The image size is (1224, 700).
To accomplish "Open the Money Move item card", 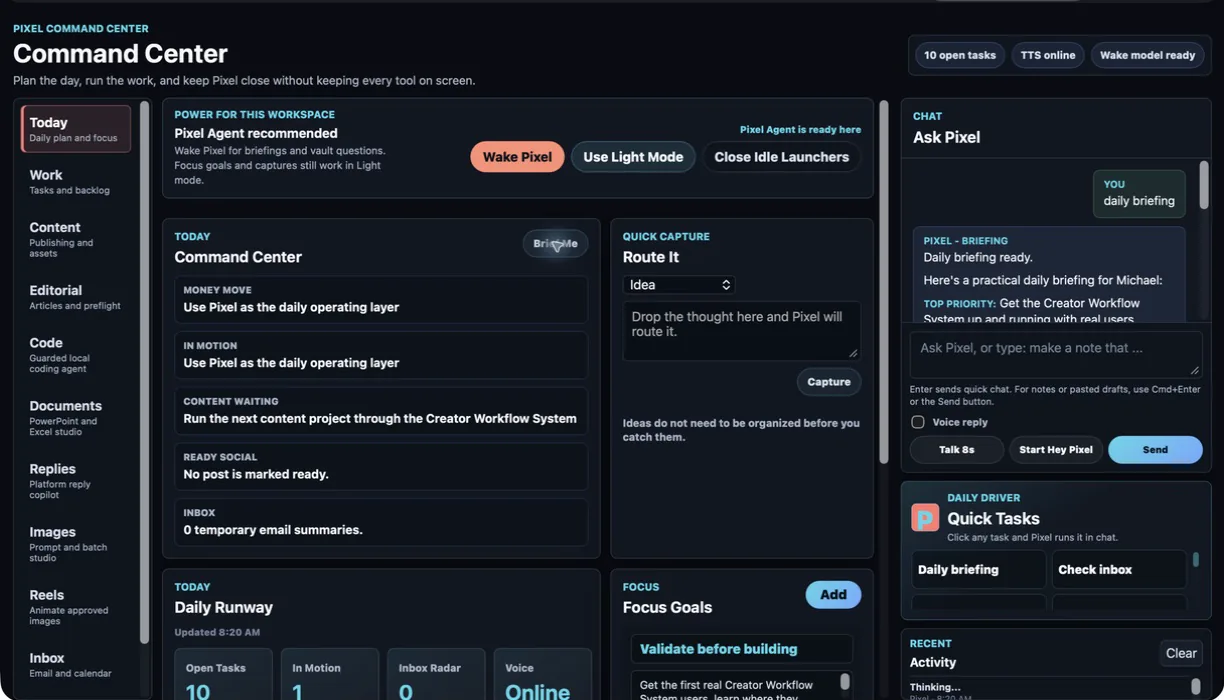I will coord(381,299).
